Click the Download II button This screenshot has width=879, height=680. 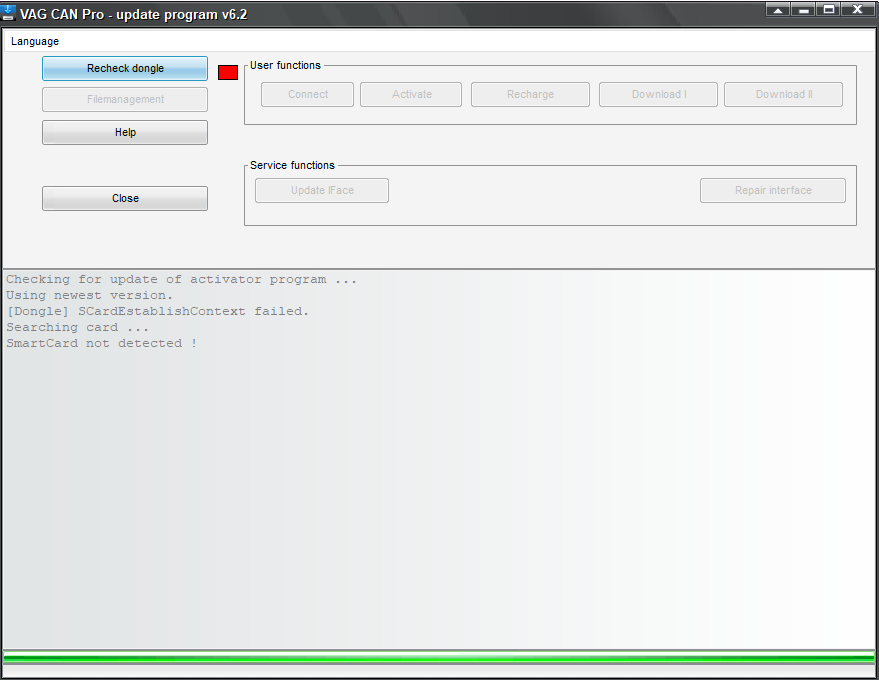(783, 94)
